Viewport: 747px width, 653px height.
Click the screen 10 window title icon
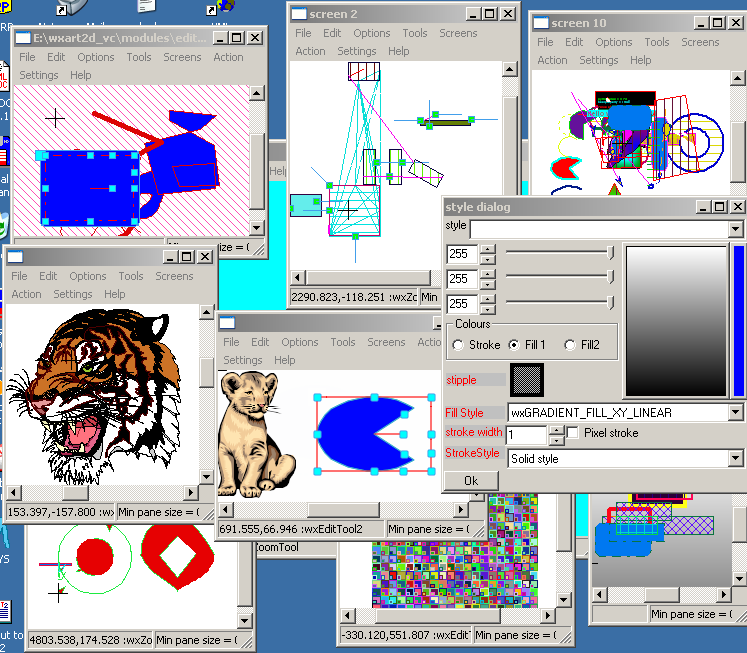click(x=541, y=23)
